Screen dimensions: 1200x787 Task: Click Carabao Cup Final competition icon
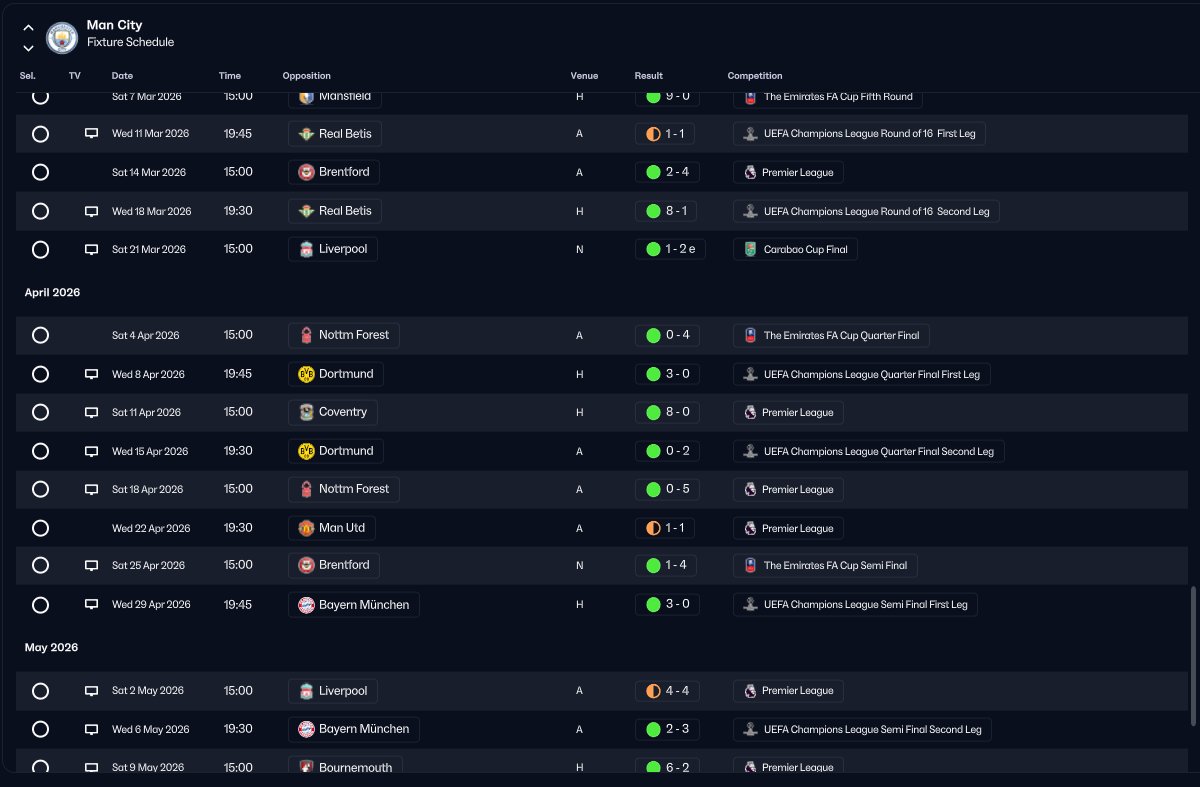[x=751, y=249]
